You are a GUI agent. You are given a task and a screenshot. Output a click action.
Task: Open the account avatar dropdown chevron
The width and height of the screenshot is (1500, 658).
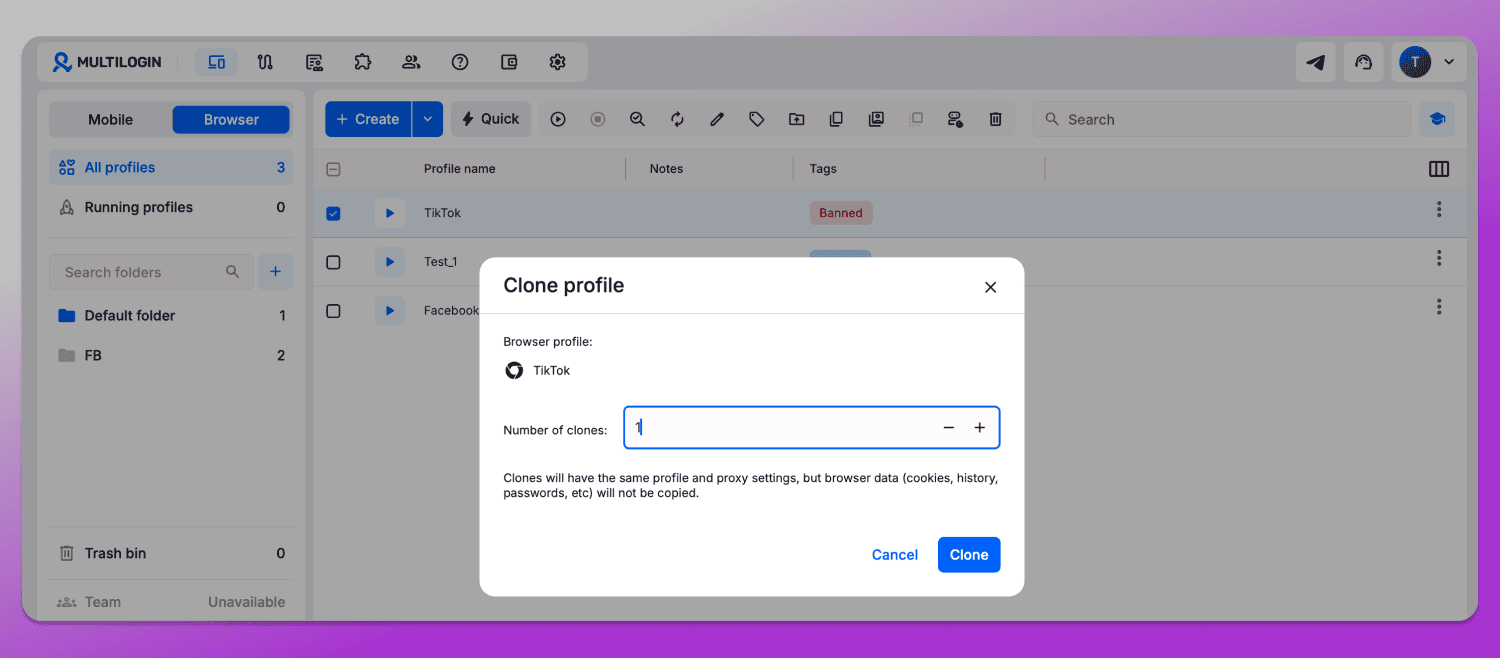pyautogui.click(x=1449, y=62)
